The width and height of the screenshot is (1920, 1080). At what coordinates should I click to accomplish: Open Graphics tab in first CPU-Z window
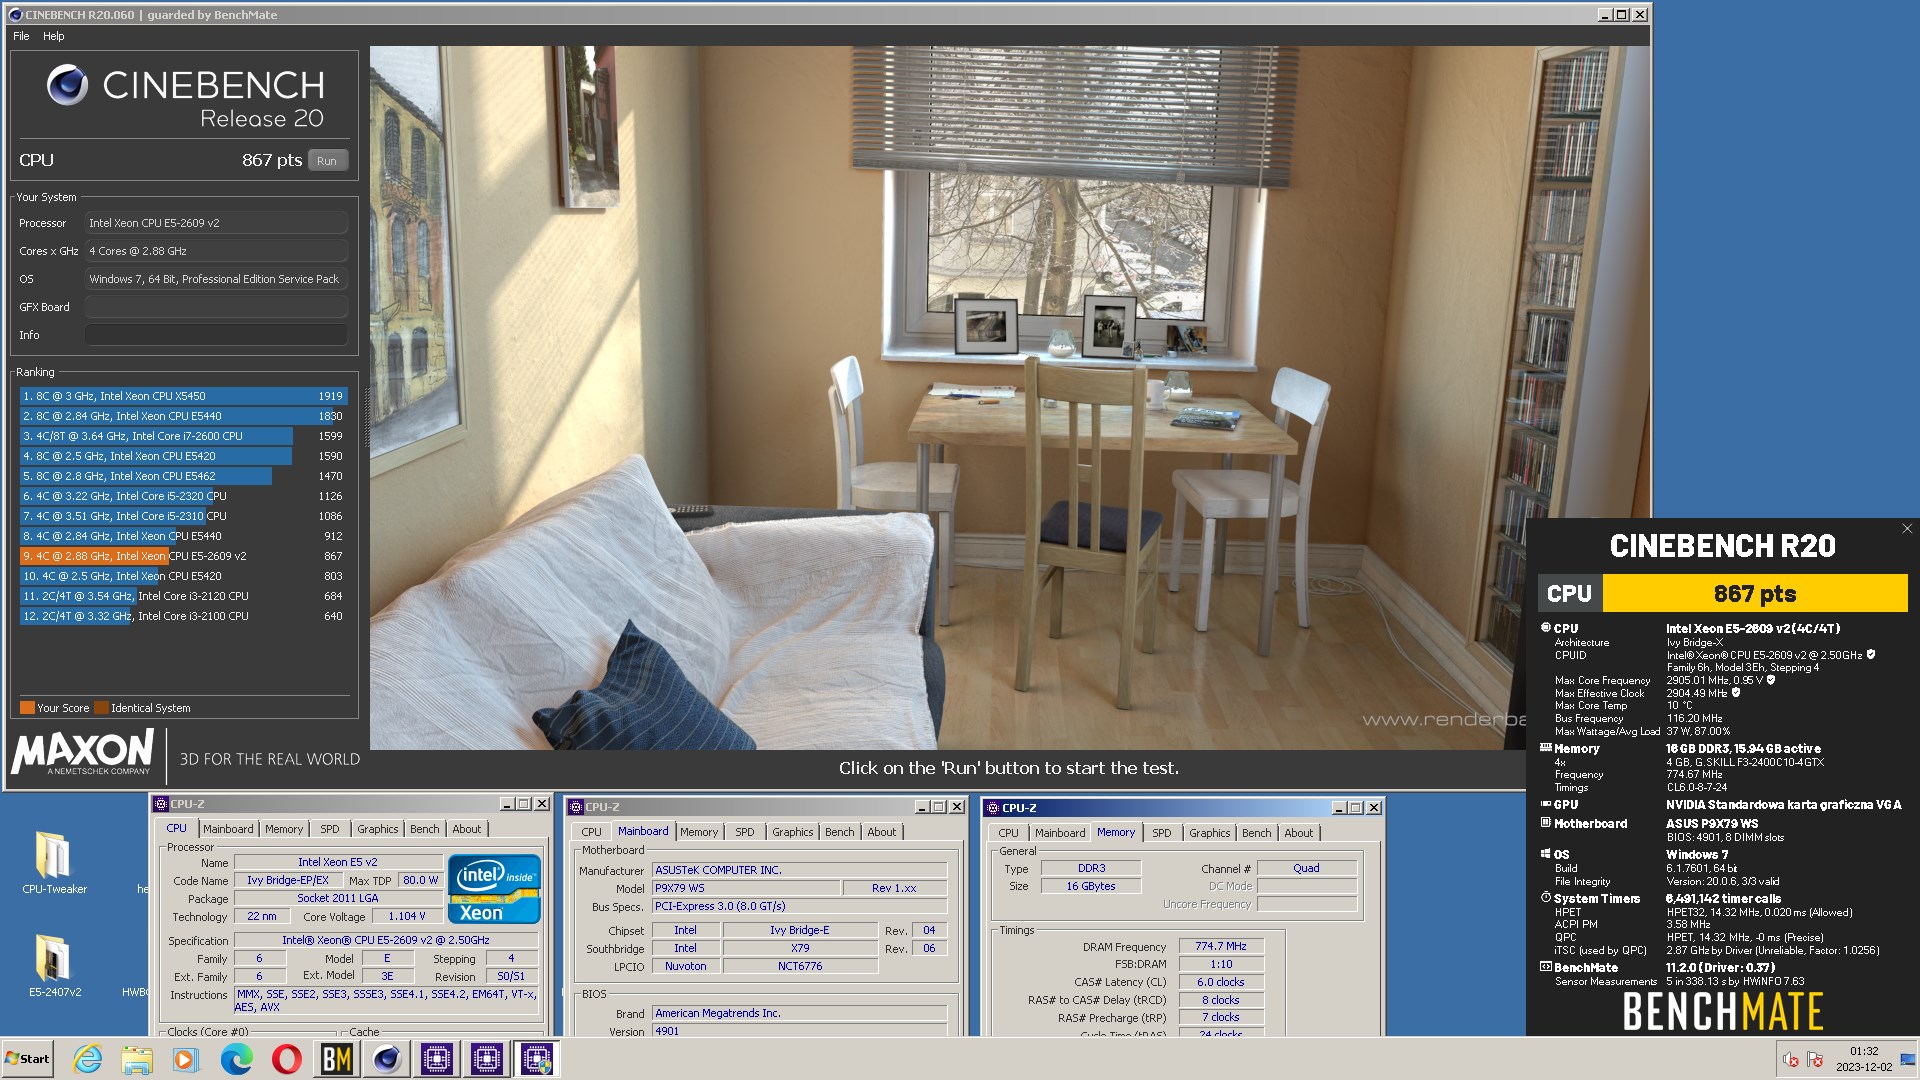tap(378, 829)
